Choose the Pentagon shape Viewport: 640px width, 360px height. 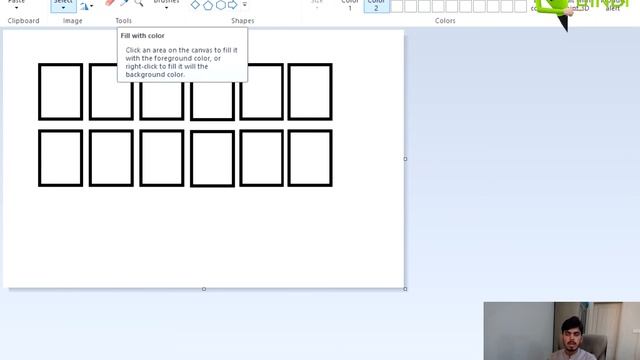click(x=208, y=5)
